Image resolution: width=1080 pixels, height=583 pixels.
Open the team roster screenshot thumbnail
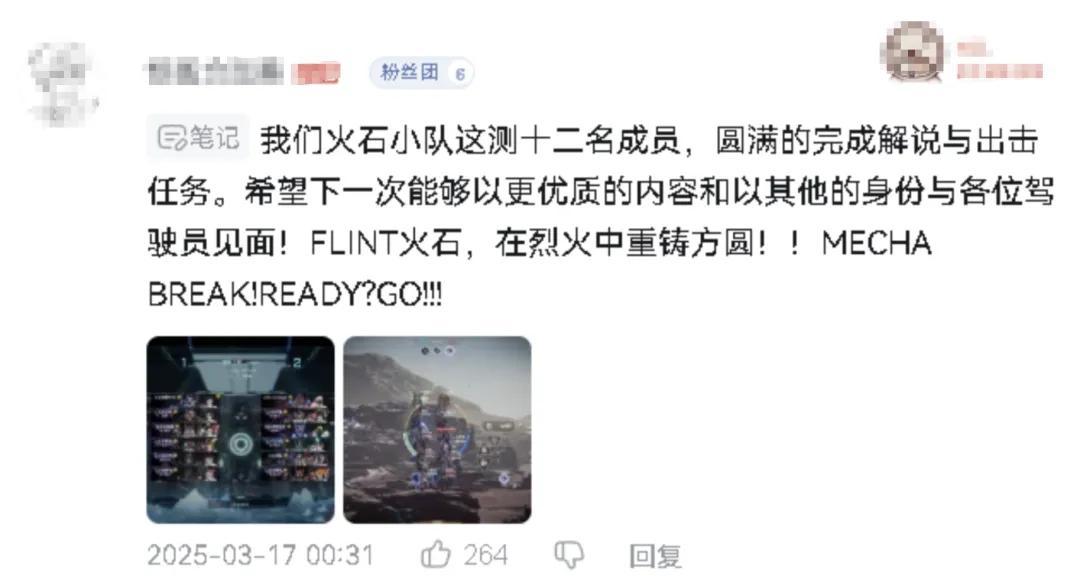pos(240,429)
